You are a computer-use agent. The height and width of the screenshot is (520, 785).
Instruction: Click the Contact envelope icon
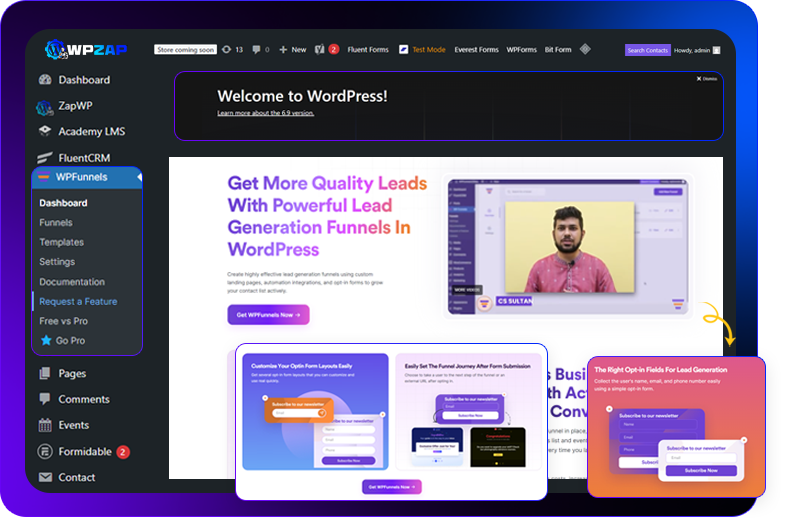pyautogui.click(x=45, y=478)
